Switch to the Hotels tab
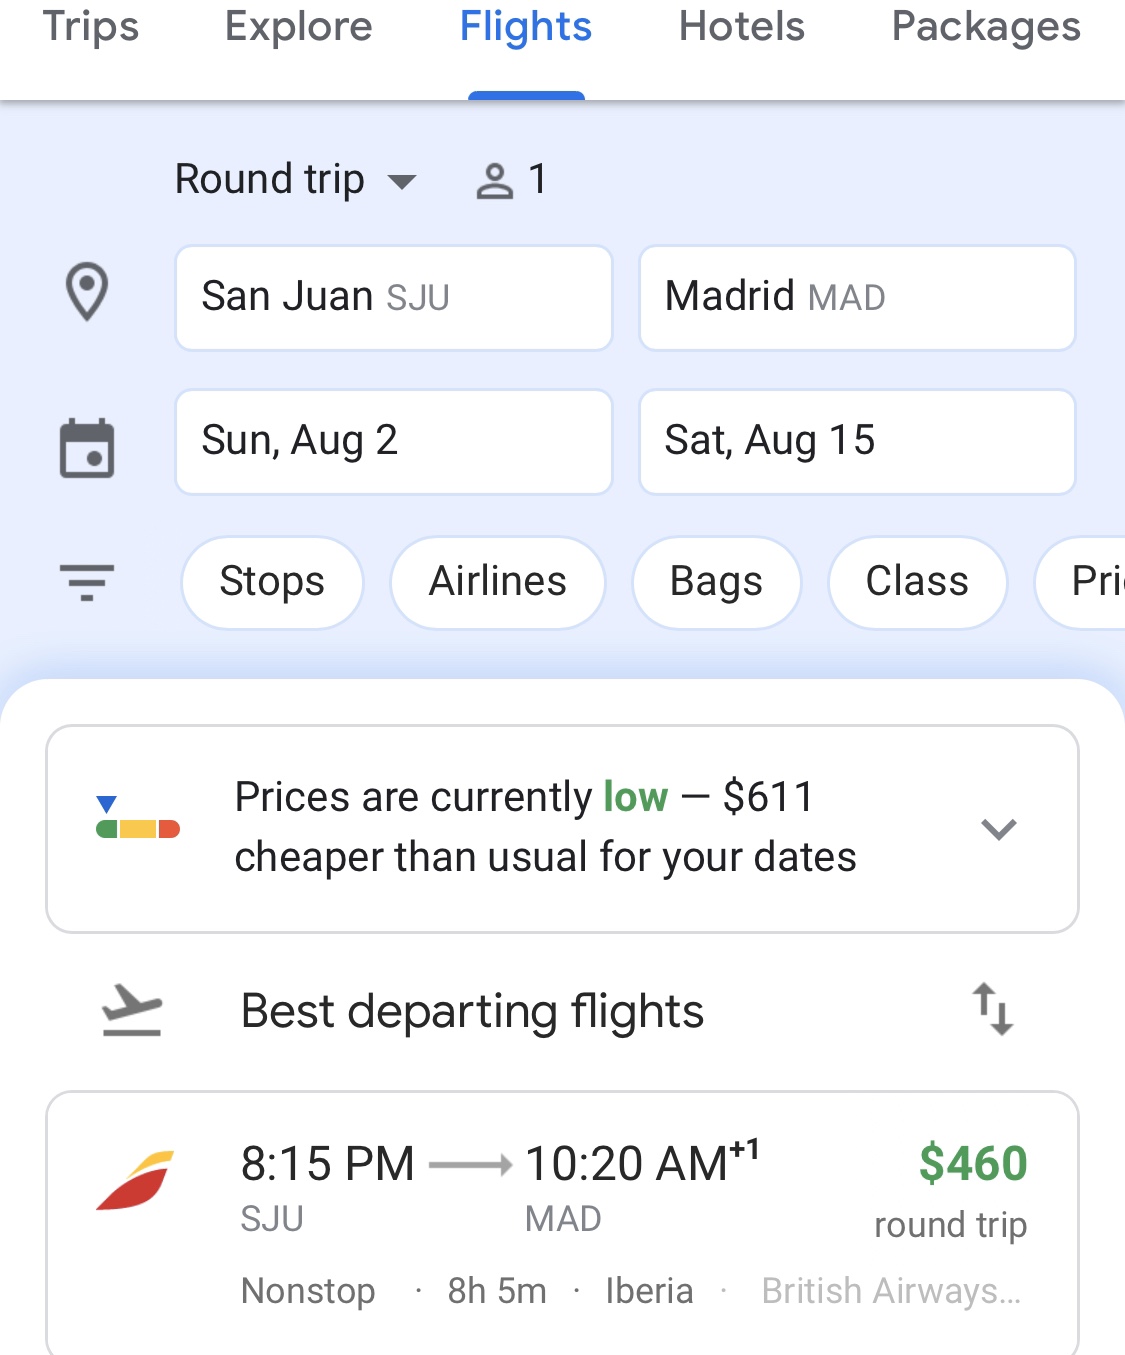Viewport: 1125px width, 1355px height. tap(742, 27)
